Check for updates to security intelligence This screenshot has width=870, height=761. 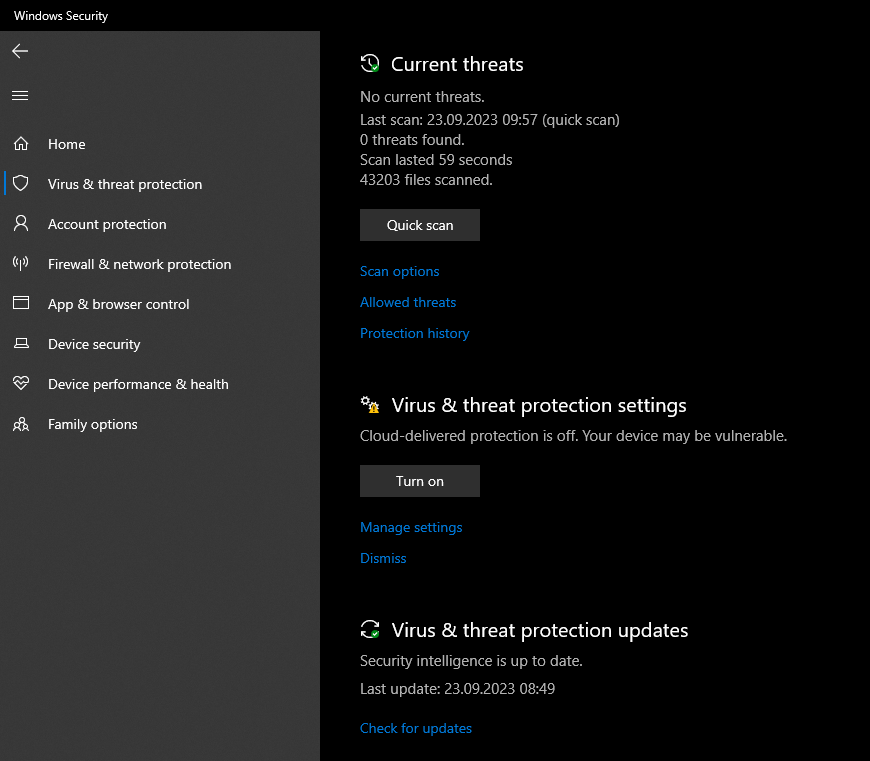[x=416, y=728]
